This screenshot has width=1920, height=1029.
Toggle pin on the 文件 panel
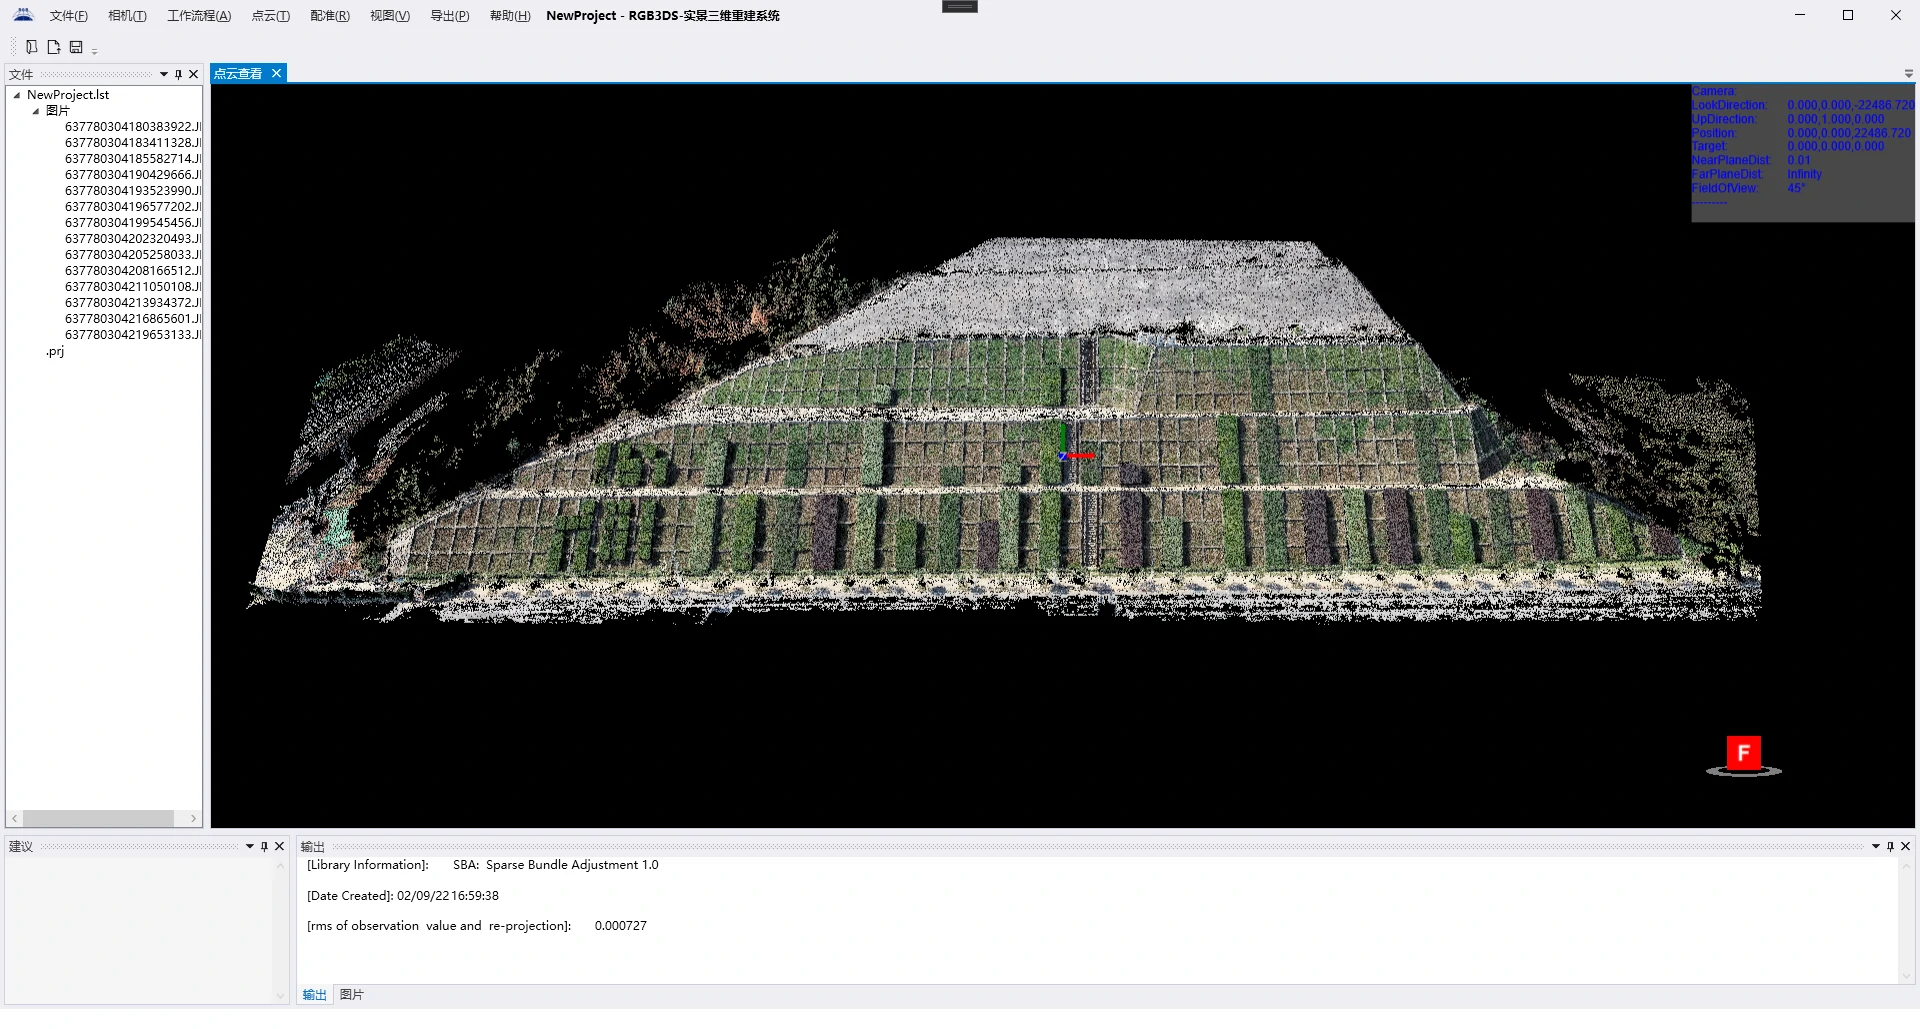[x=179, y=75]
